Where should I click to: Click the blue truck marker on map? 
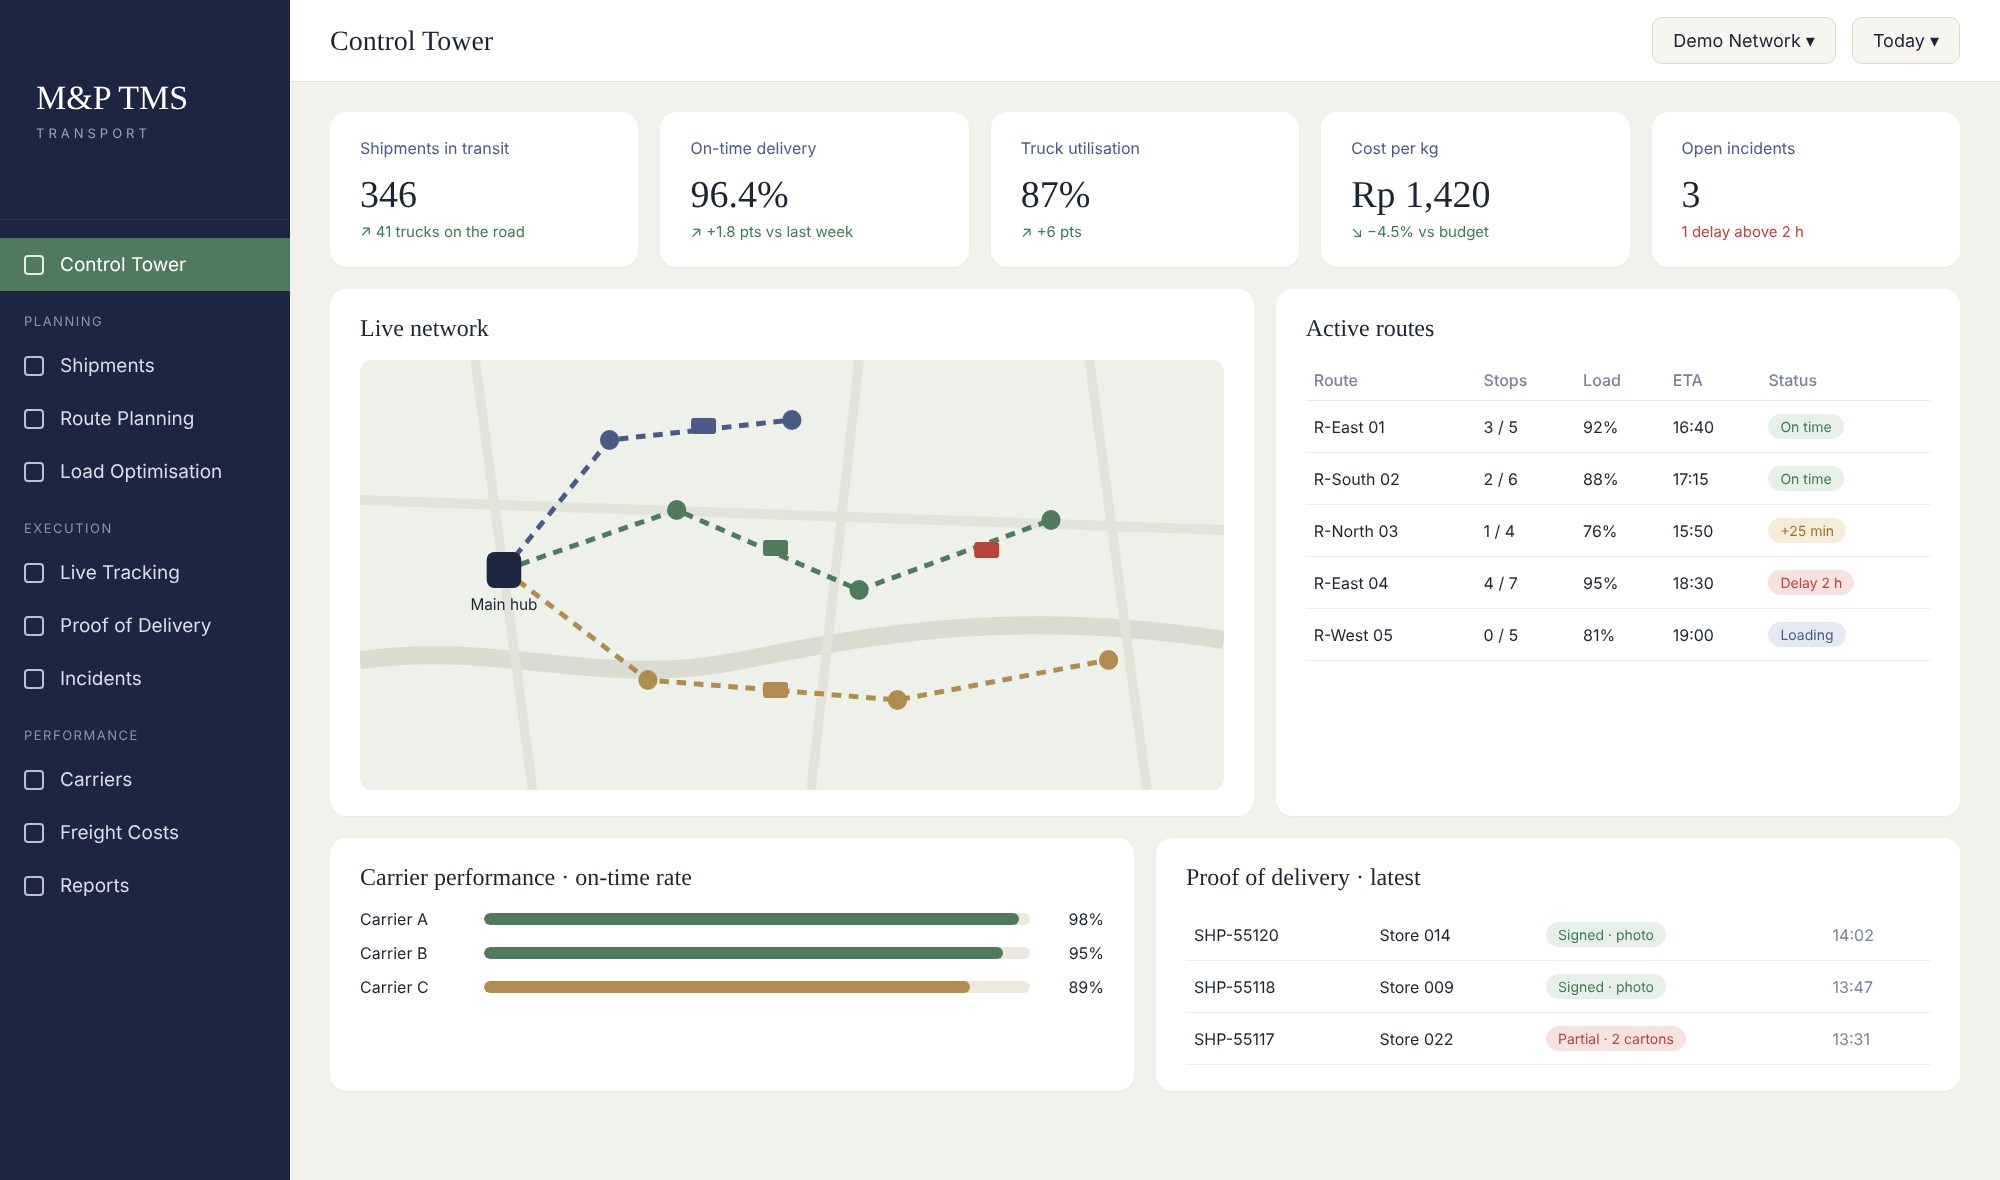[x=703, y=426]
